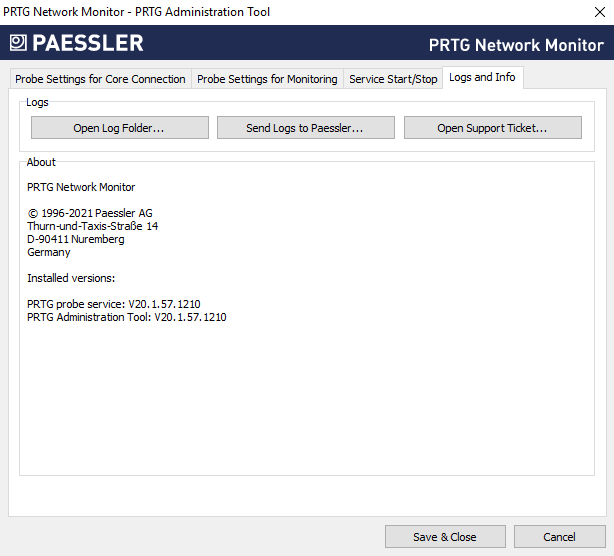This screenshot has width=614, height=556.
Task: Click the Paessler logo icon in the header
Action: pos(19,43)
